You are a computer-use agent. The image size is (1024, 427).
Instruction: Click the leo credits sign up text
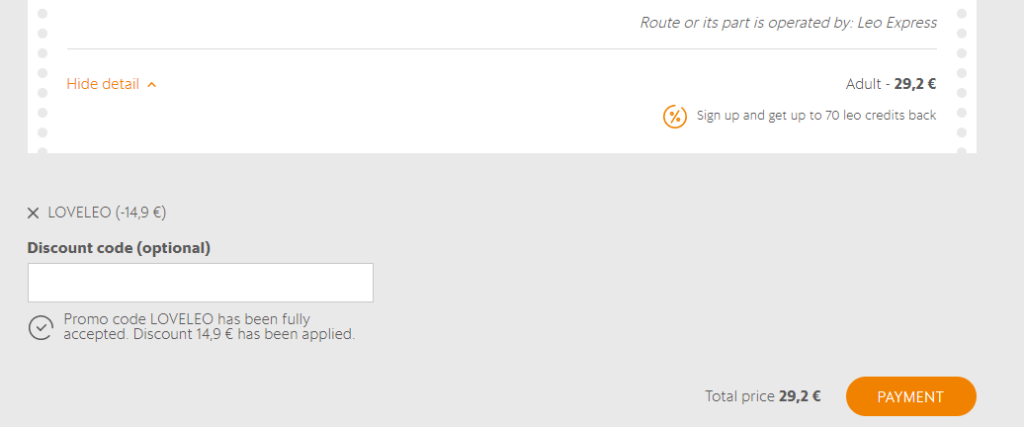pyautogui.click(x=816, y=115)
